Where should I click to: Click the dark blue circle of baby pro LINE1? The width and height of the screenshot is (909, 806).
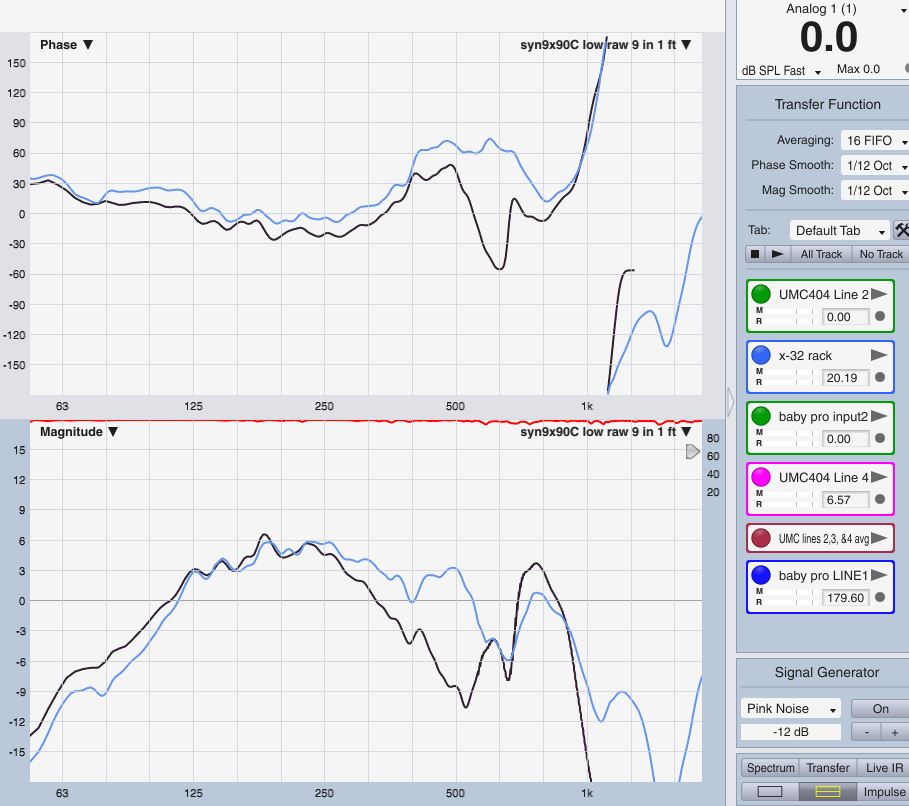pos(761,575)
